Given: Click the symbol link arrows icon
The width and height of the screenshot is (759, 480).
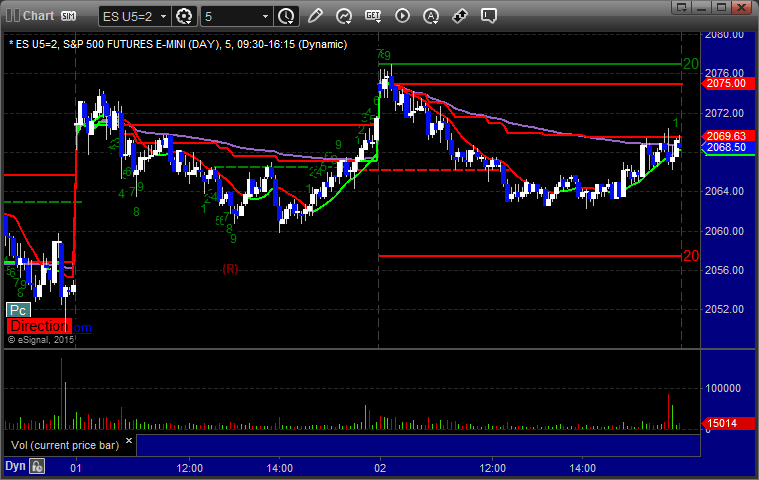Looking at the screenshot, I should pyautogui.click(x=459, y=16).
